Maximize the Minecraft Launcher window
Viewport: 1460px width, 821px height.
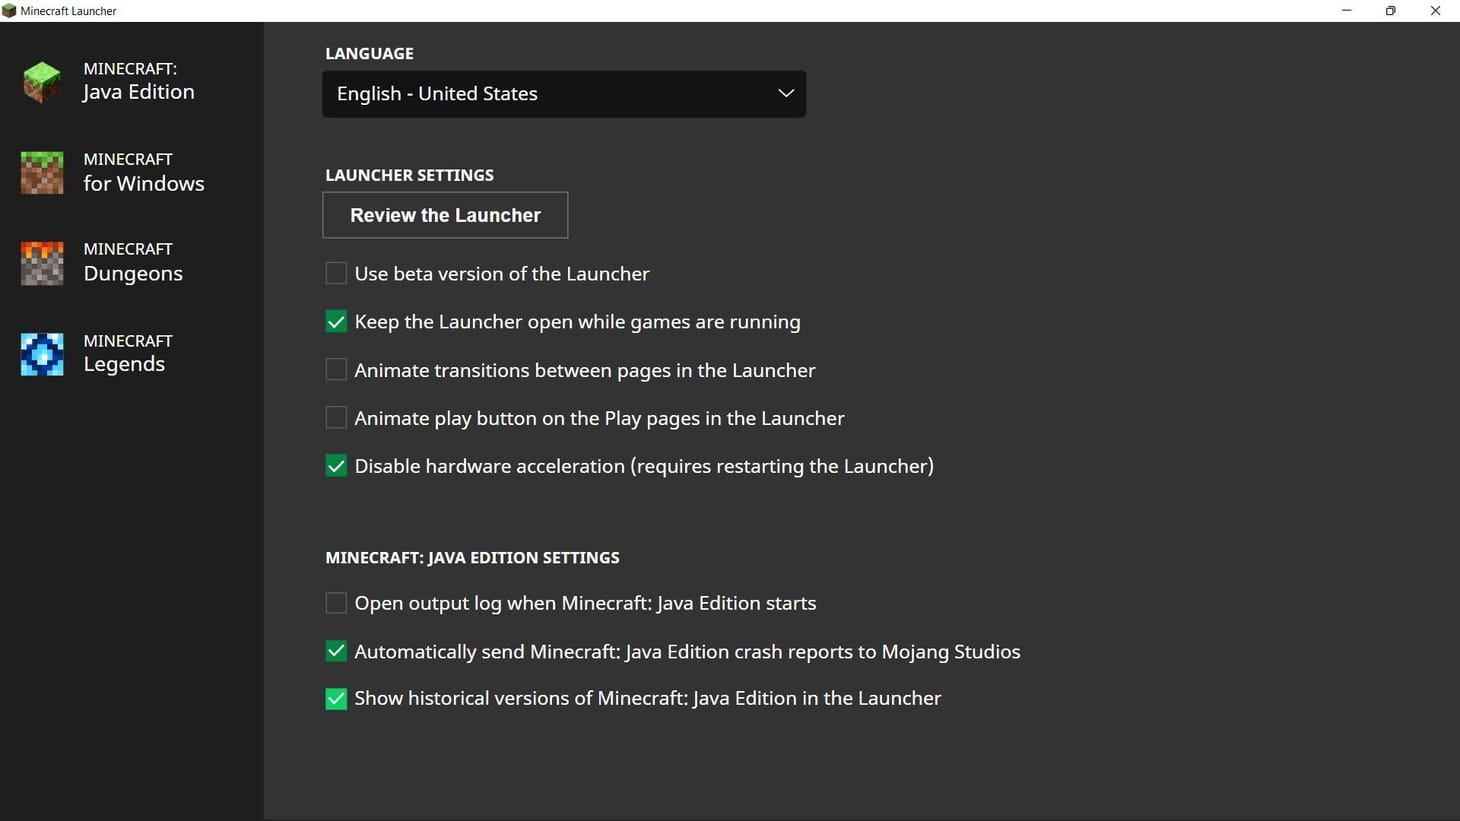pos(1390,11)
